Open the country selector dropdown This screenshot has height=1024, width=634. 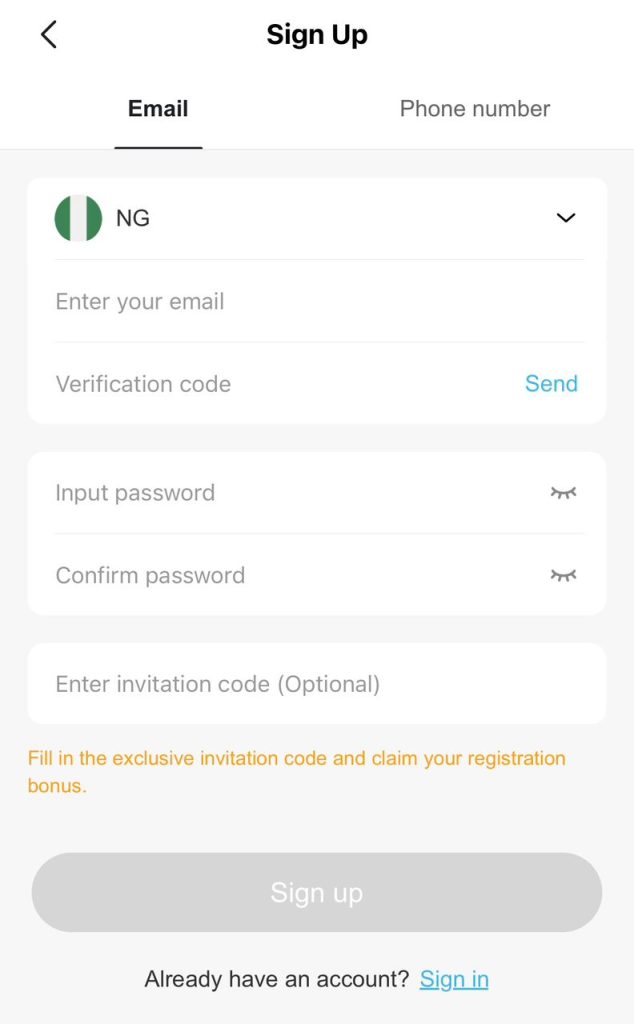(565, 217)
